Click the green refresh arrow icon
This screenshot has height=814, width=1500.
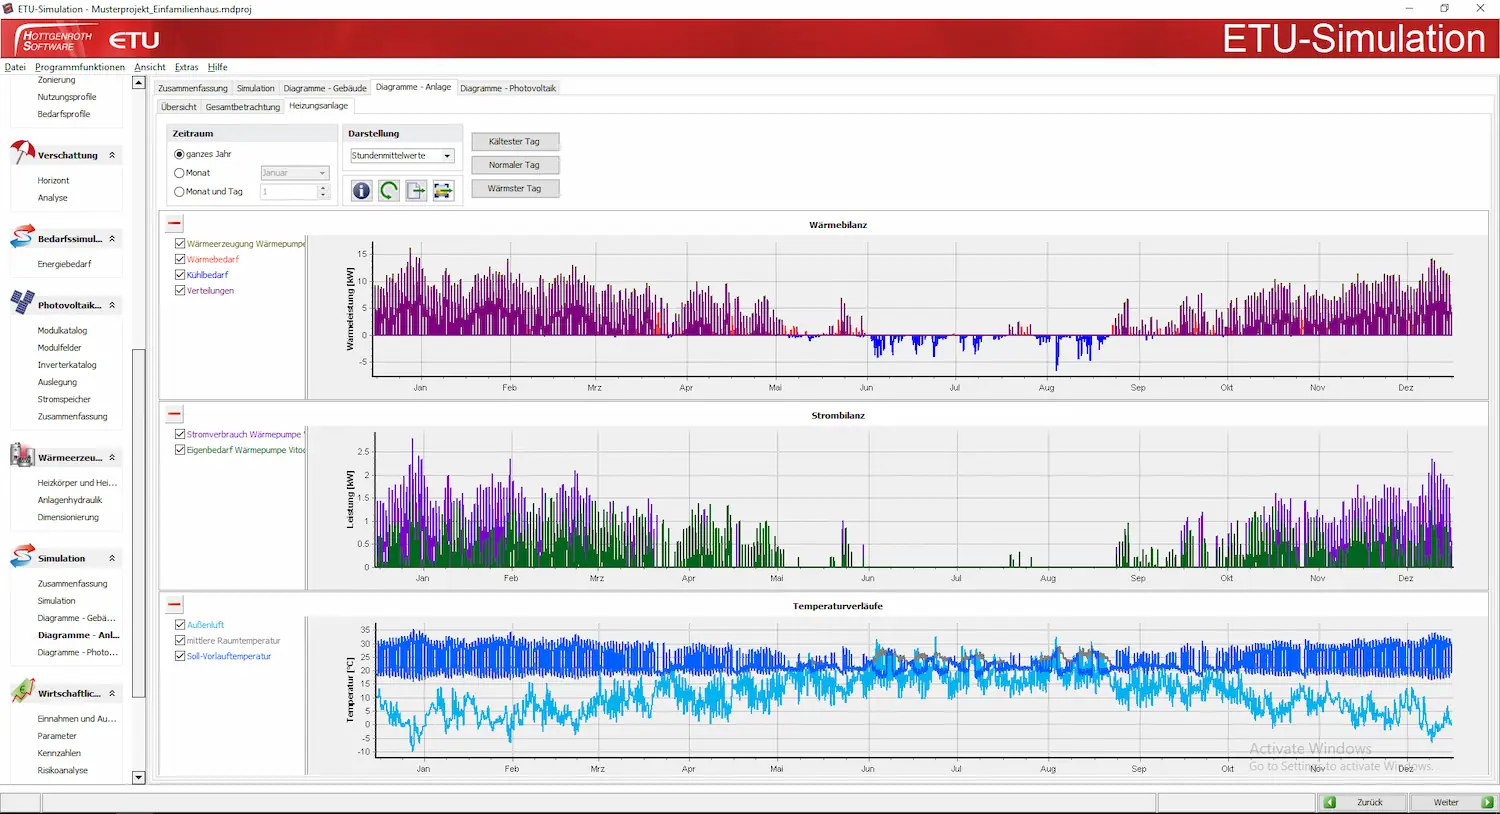click(389, 190)
